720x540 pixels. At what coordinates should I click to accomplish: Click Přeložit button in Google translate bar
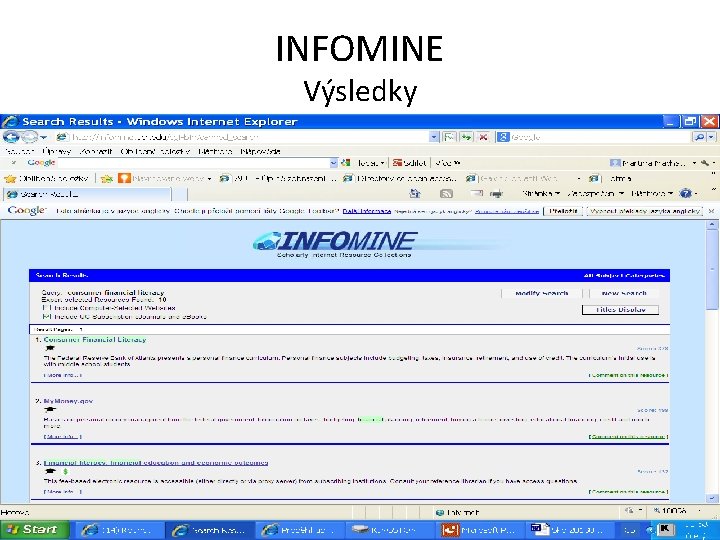click(x=563, y=211)
